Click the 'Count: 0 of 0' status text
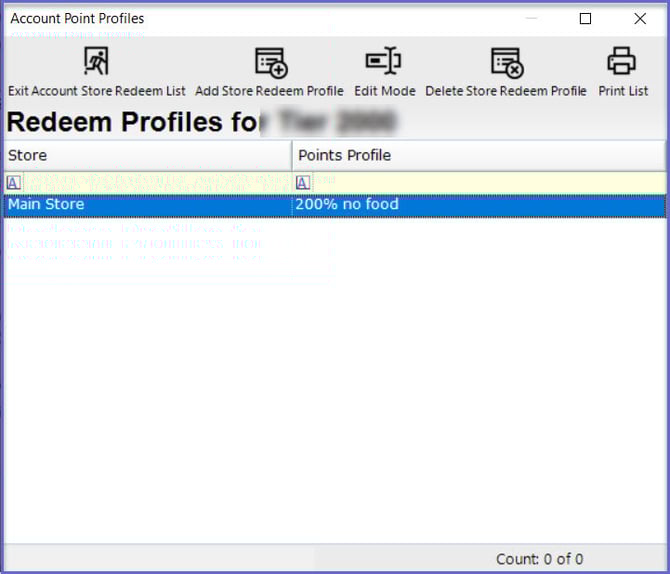This screenshot has width=670, height=574. [539, 559]
